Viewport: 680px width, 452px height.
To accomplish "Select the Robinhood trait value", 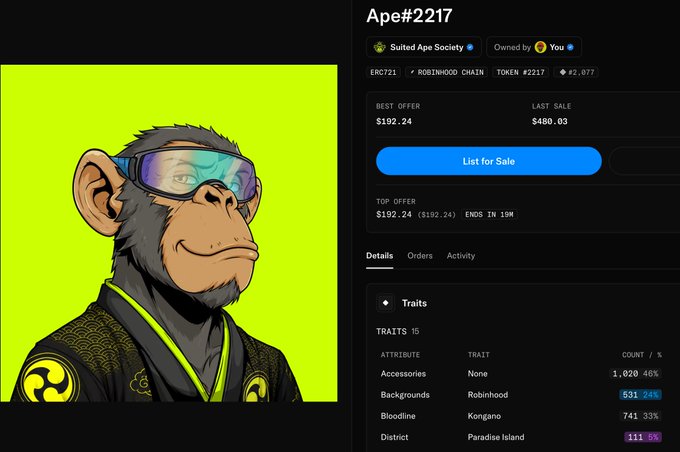I will pyautogui.click(x=488, y=395).
